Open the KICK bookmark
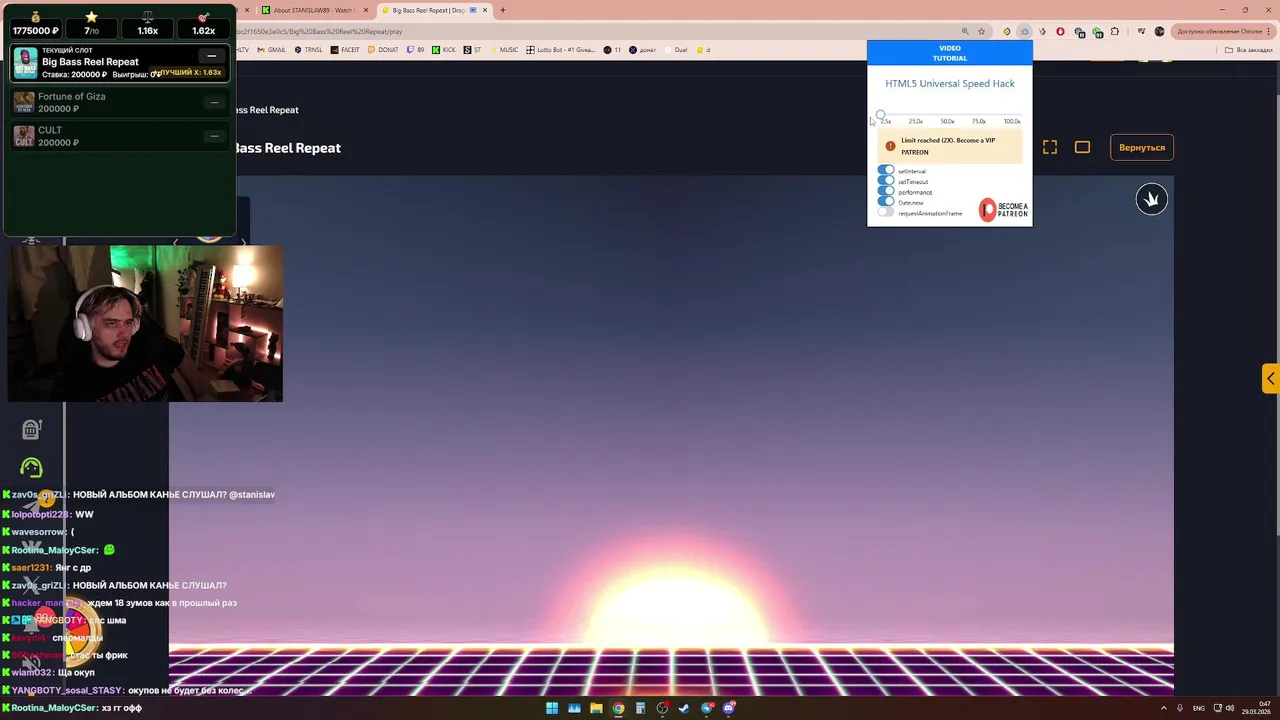This screenshot has height=720, width=1280. tap(444, 49)
